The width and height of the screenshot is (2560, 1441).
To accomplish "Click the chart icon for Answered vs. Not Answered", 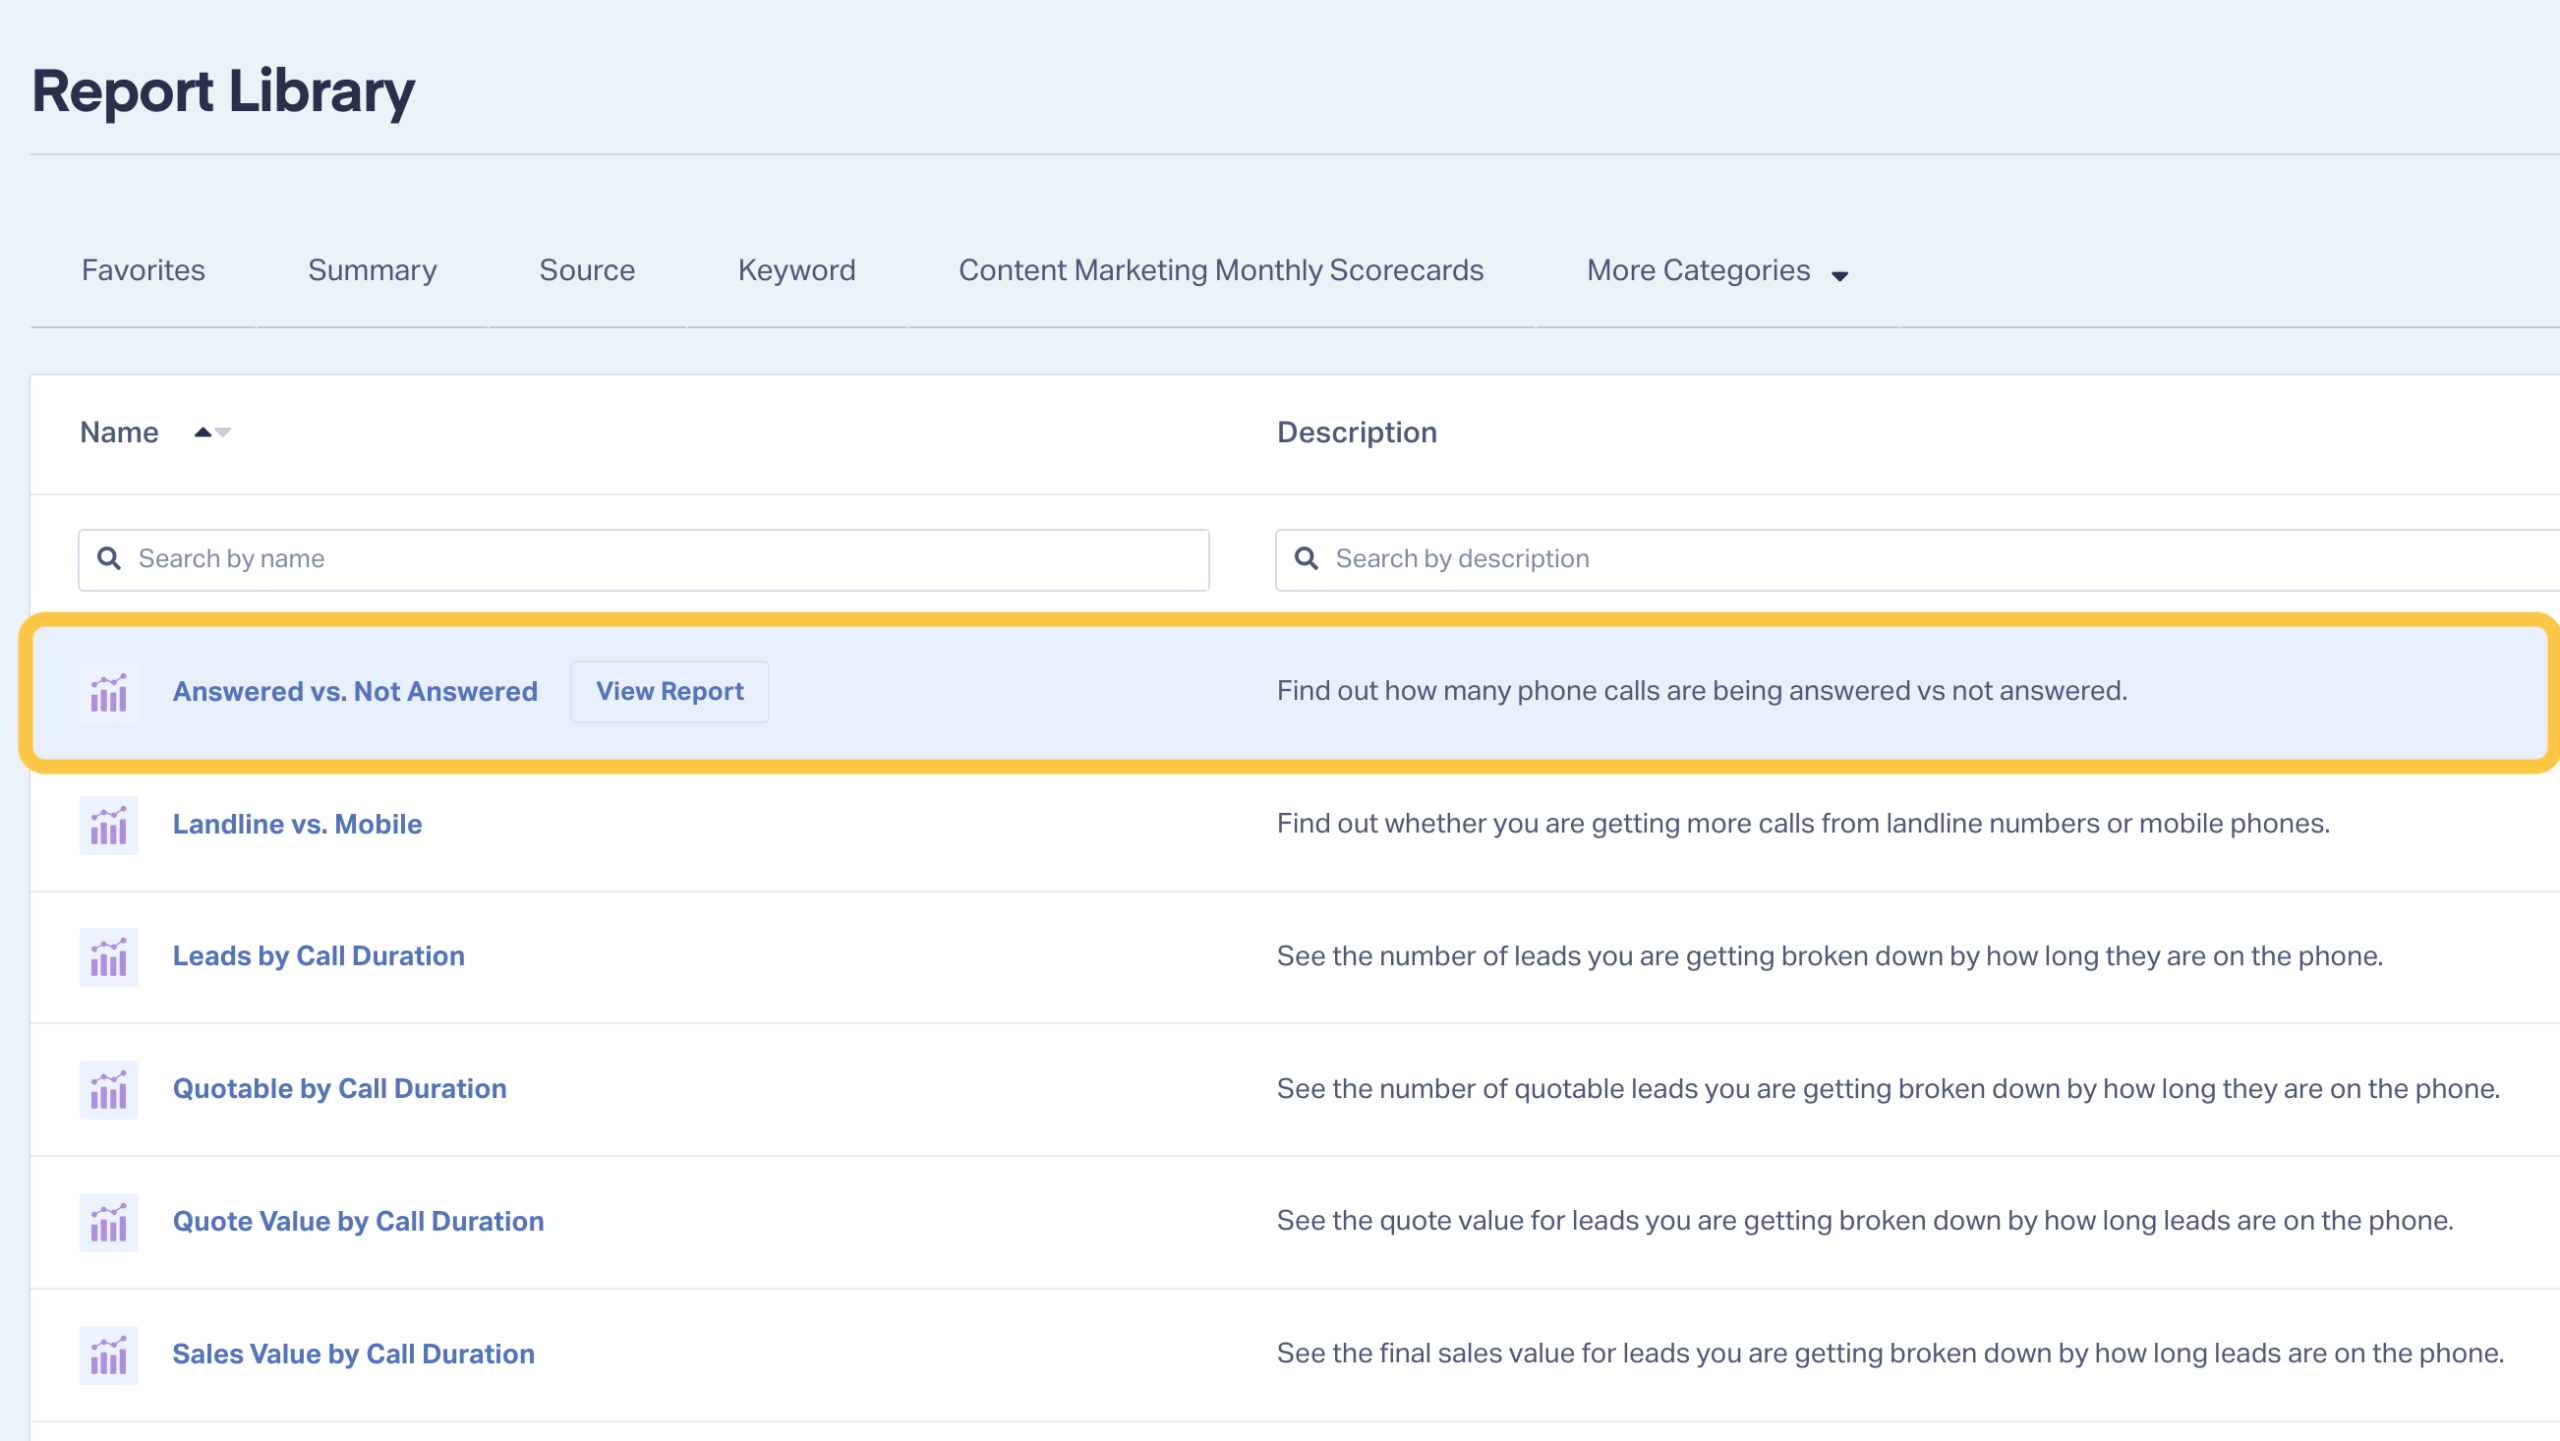I will click(109, 692).
